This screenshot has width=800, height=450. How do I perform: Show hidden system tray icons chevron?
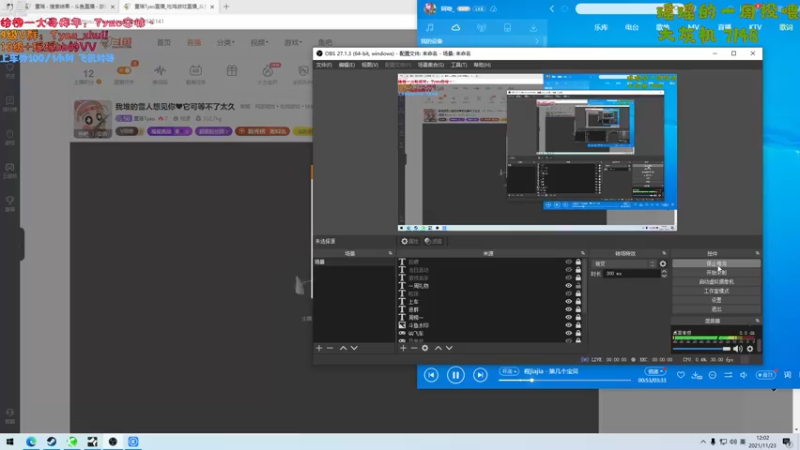tap(703, 442)
